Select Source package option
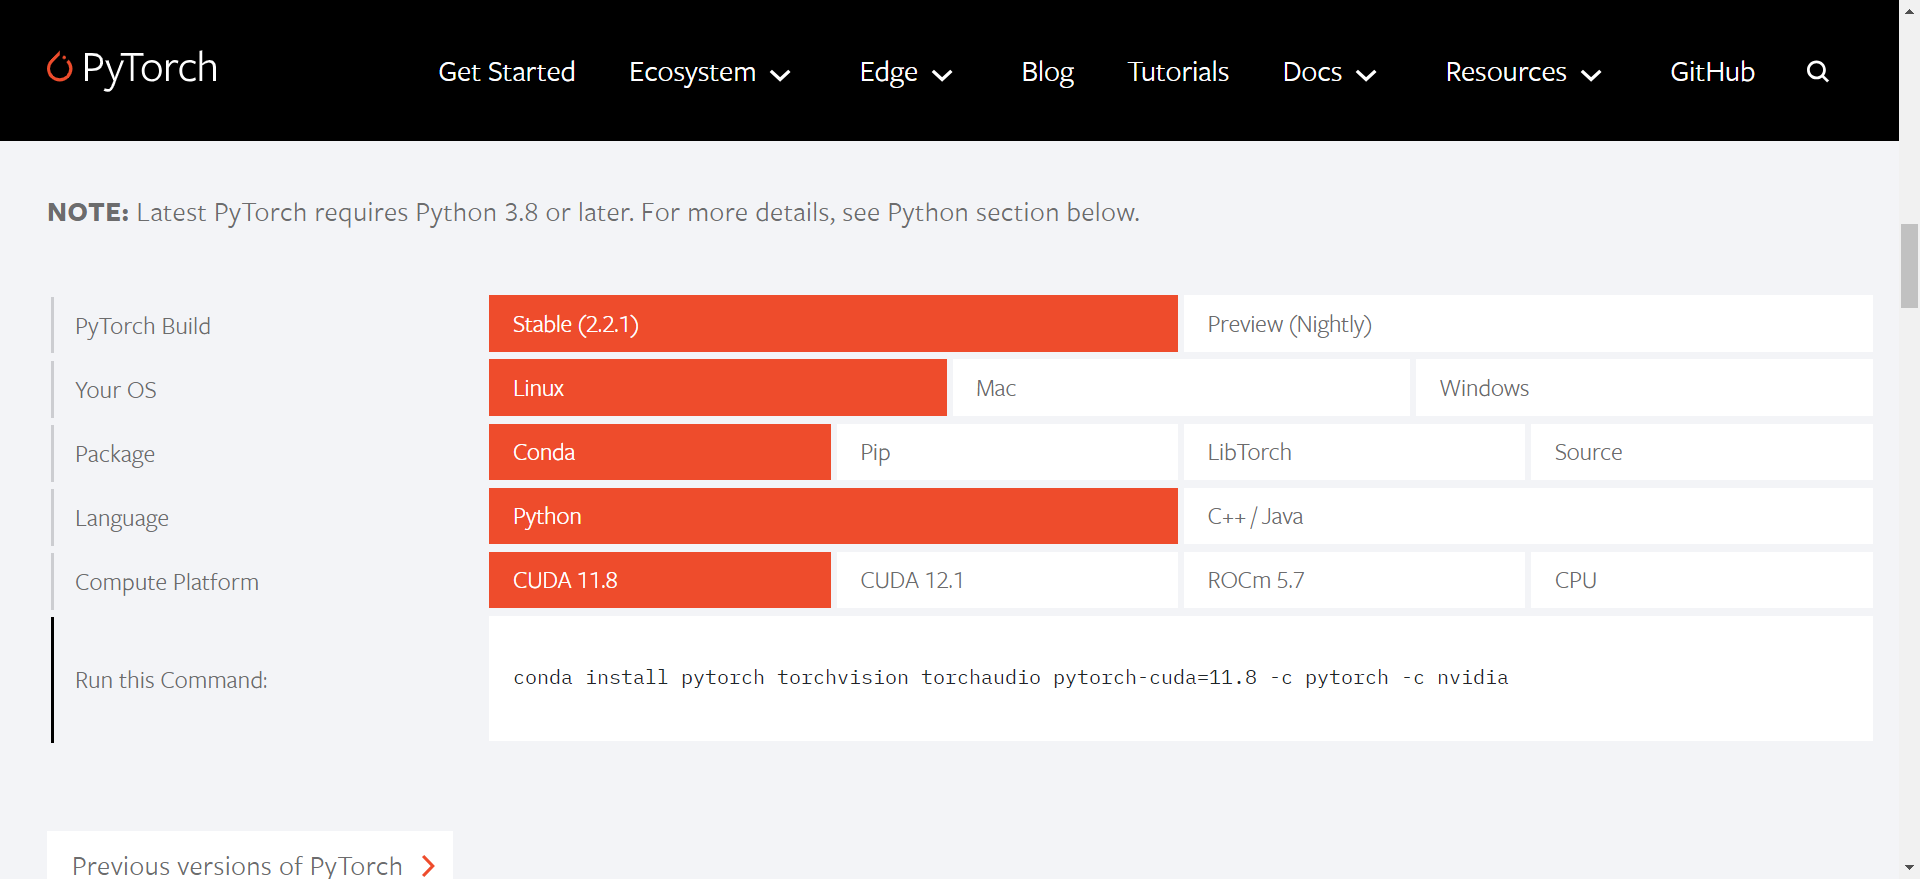 pyautogui.click(x=1701, y=452)
